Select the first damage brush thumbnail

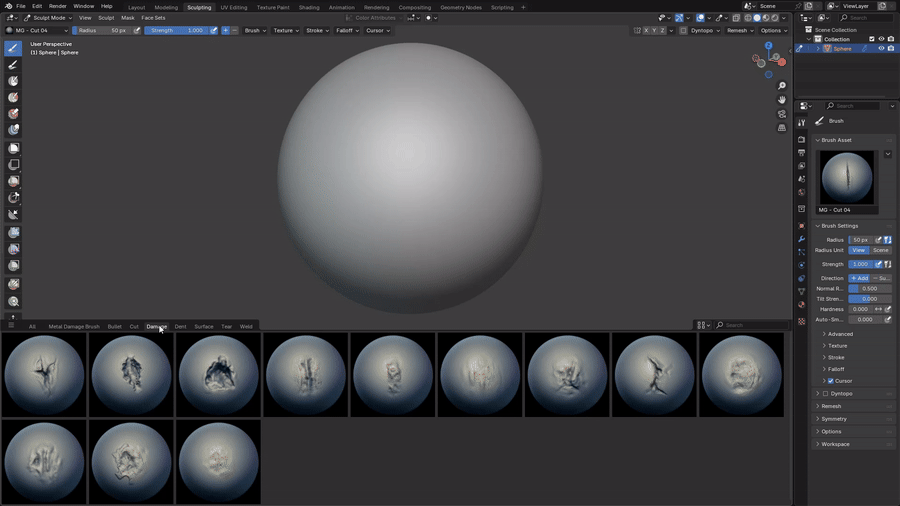44,375
